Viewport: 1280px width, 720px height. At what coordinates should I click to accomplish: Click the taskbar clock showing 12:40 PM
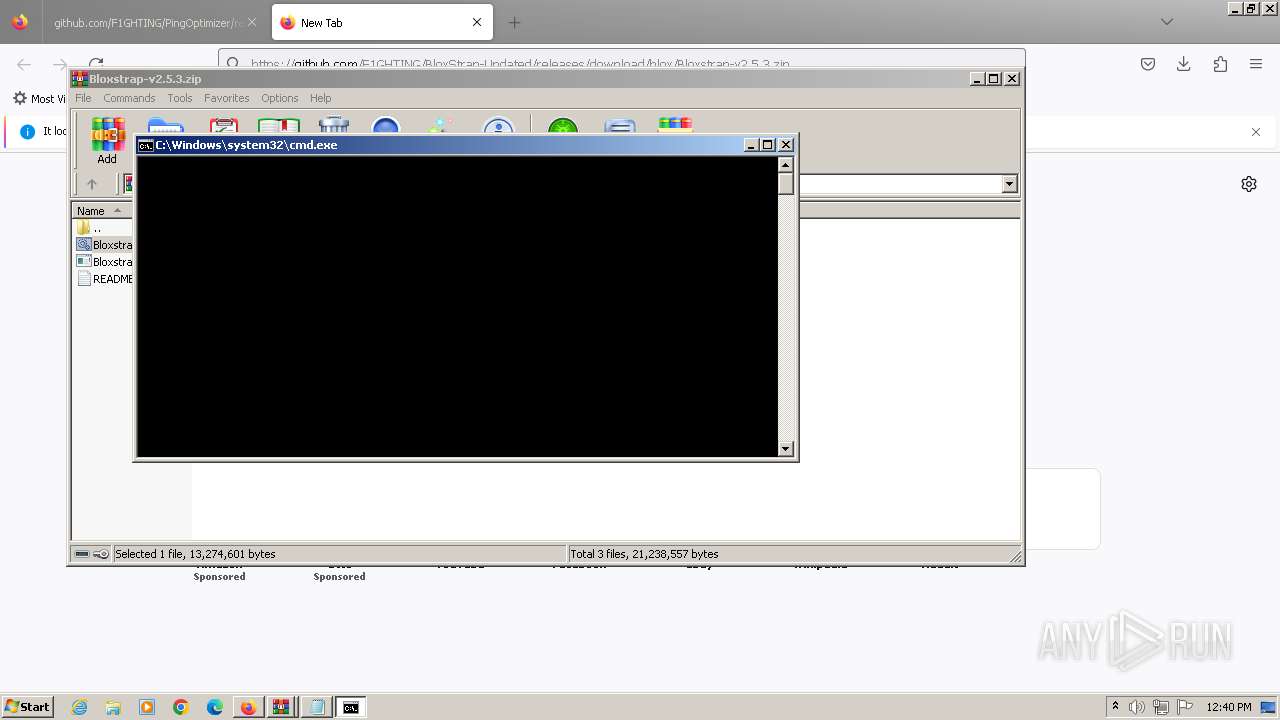click(x=1229, y=707)
